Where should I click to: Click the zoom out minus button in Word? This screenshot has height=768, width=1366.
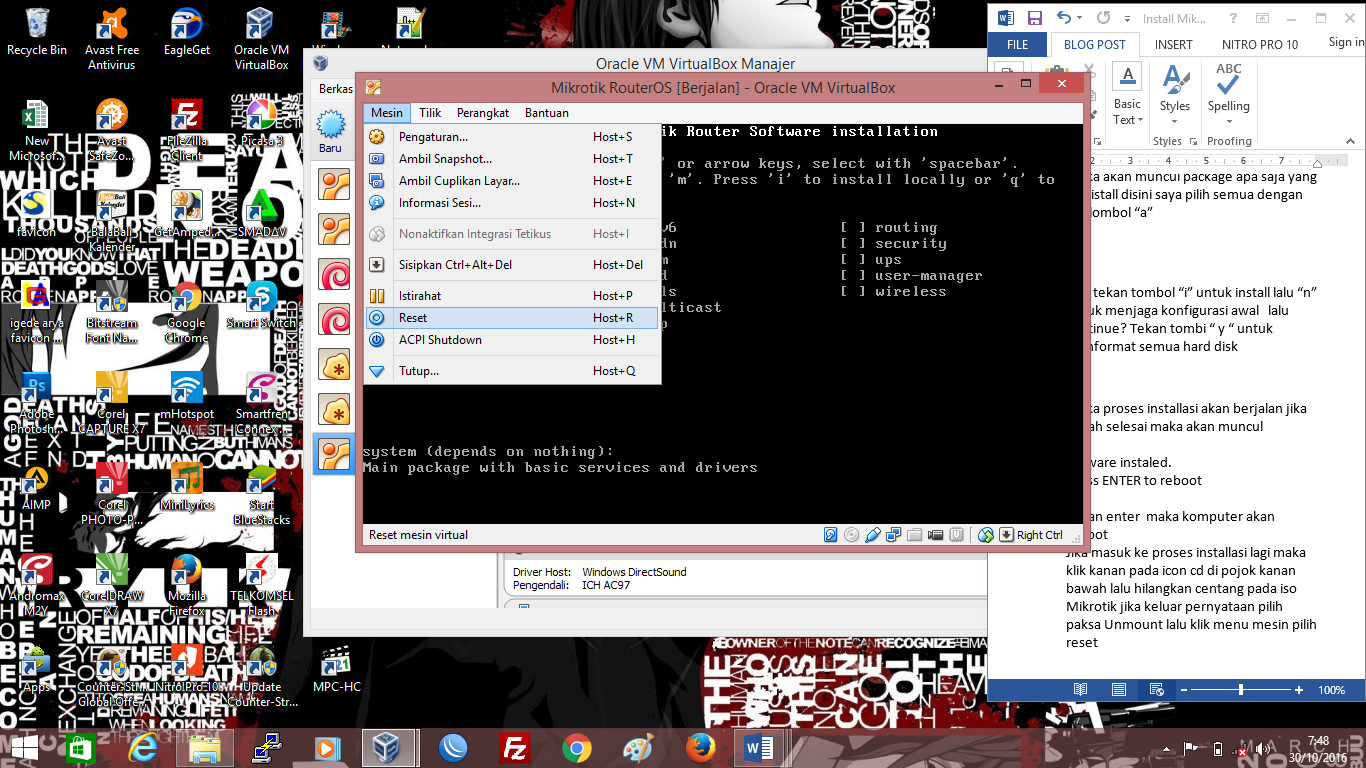pos(1183,690)
